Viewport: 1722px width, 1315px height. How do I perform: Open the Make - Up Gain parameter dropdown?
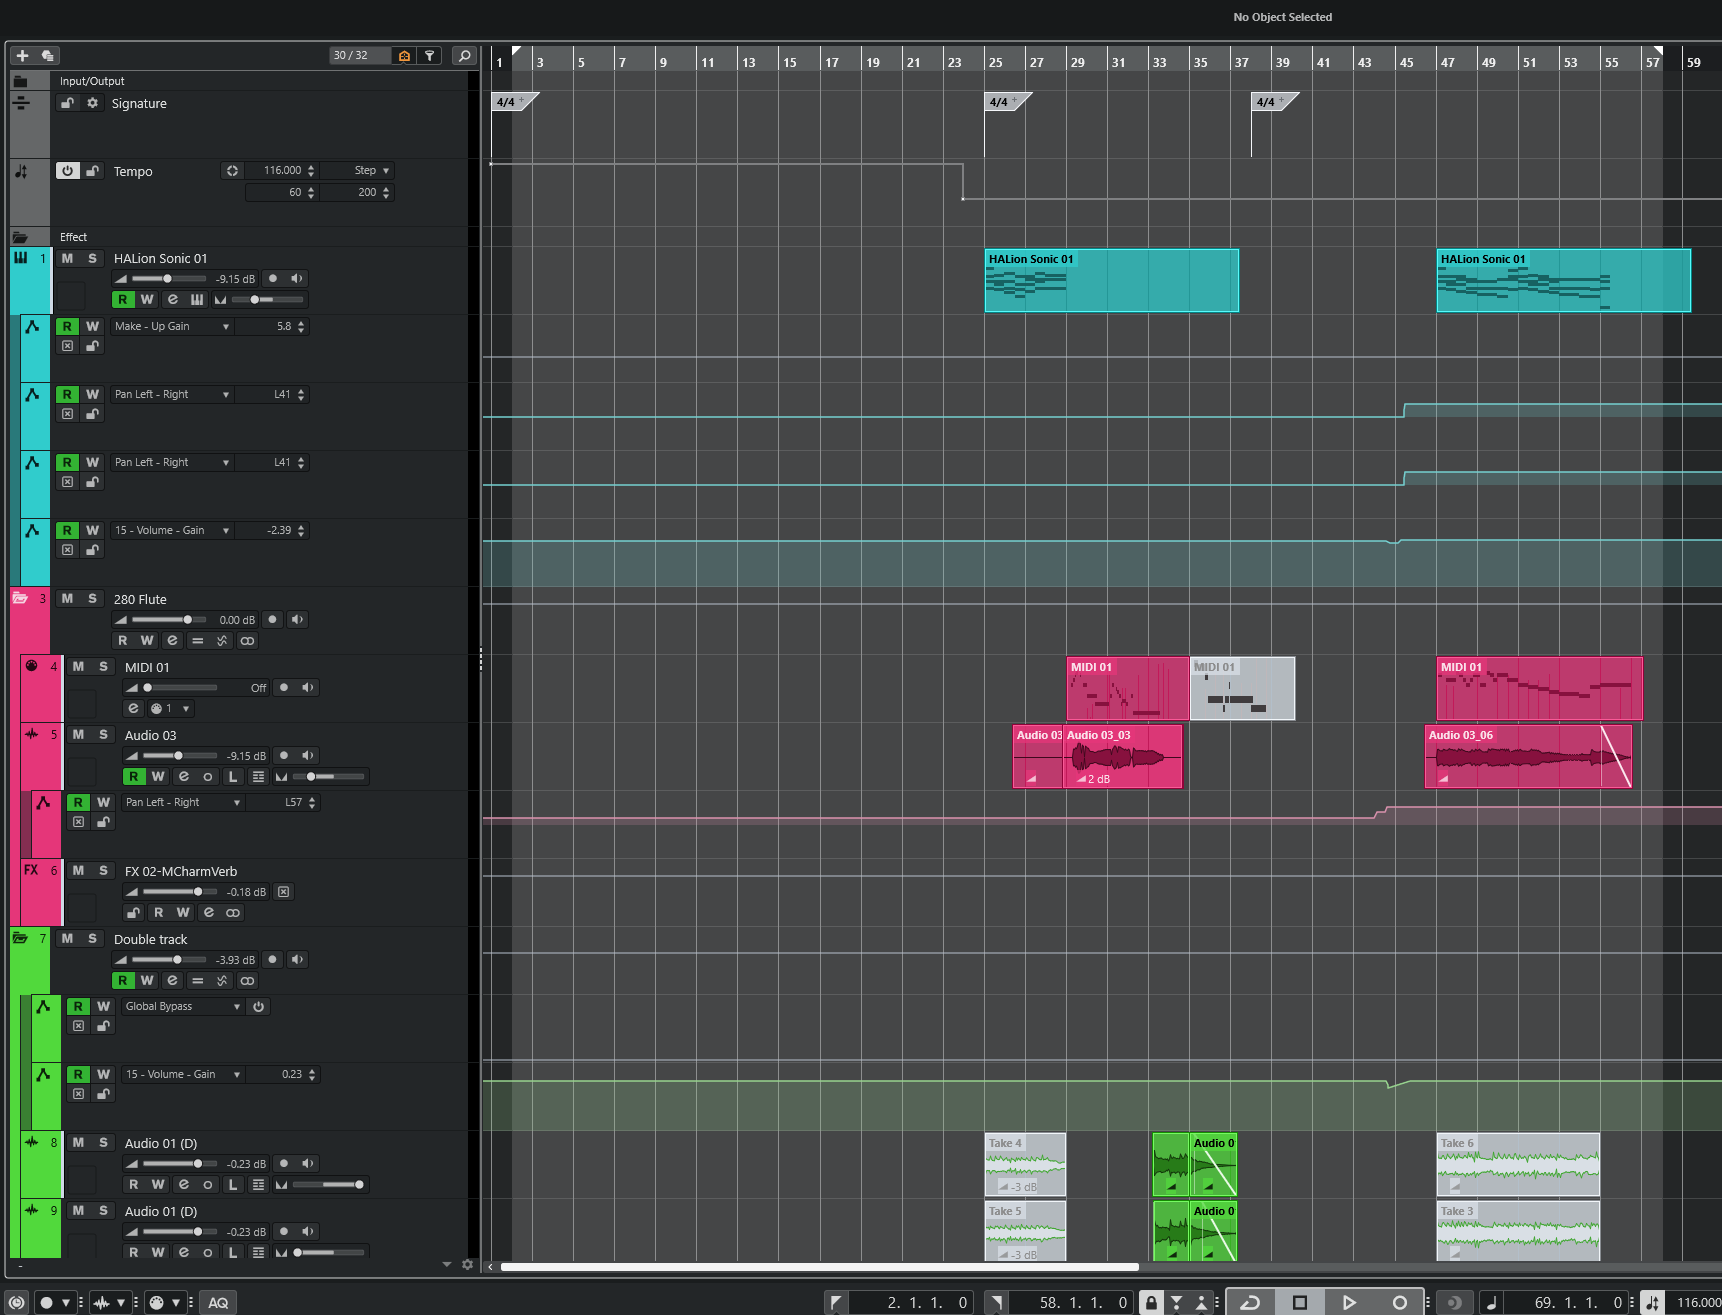[172, 326]
